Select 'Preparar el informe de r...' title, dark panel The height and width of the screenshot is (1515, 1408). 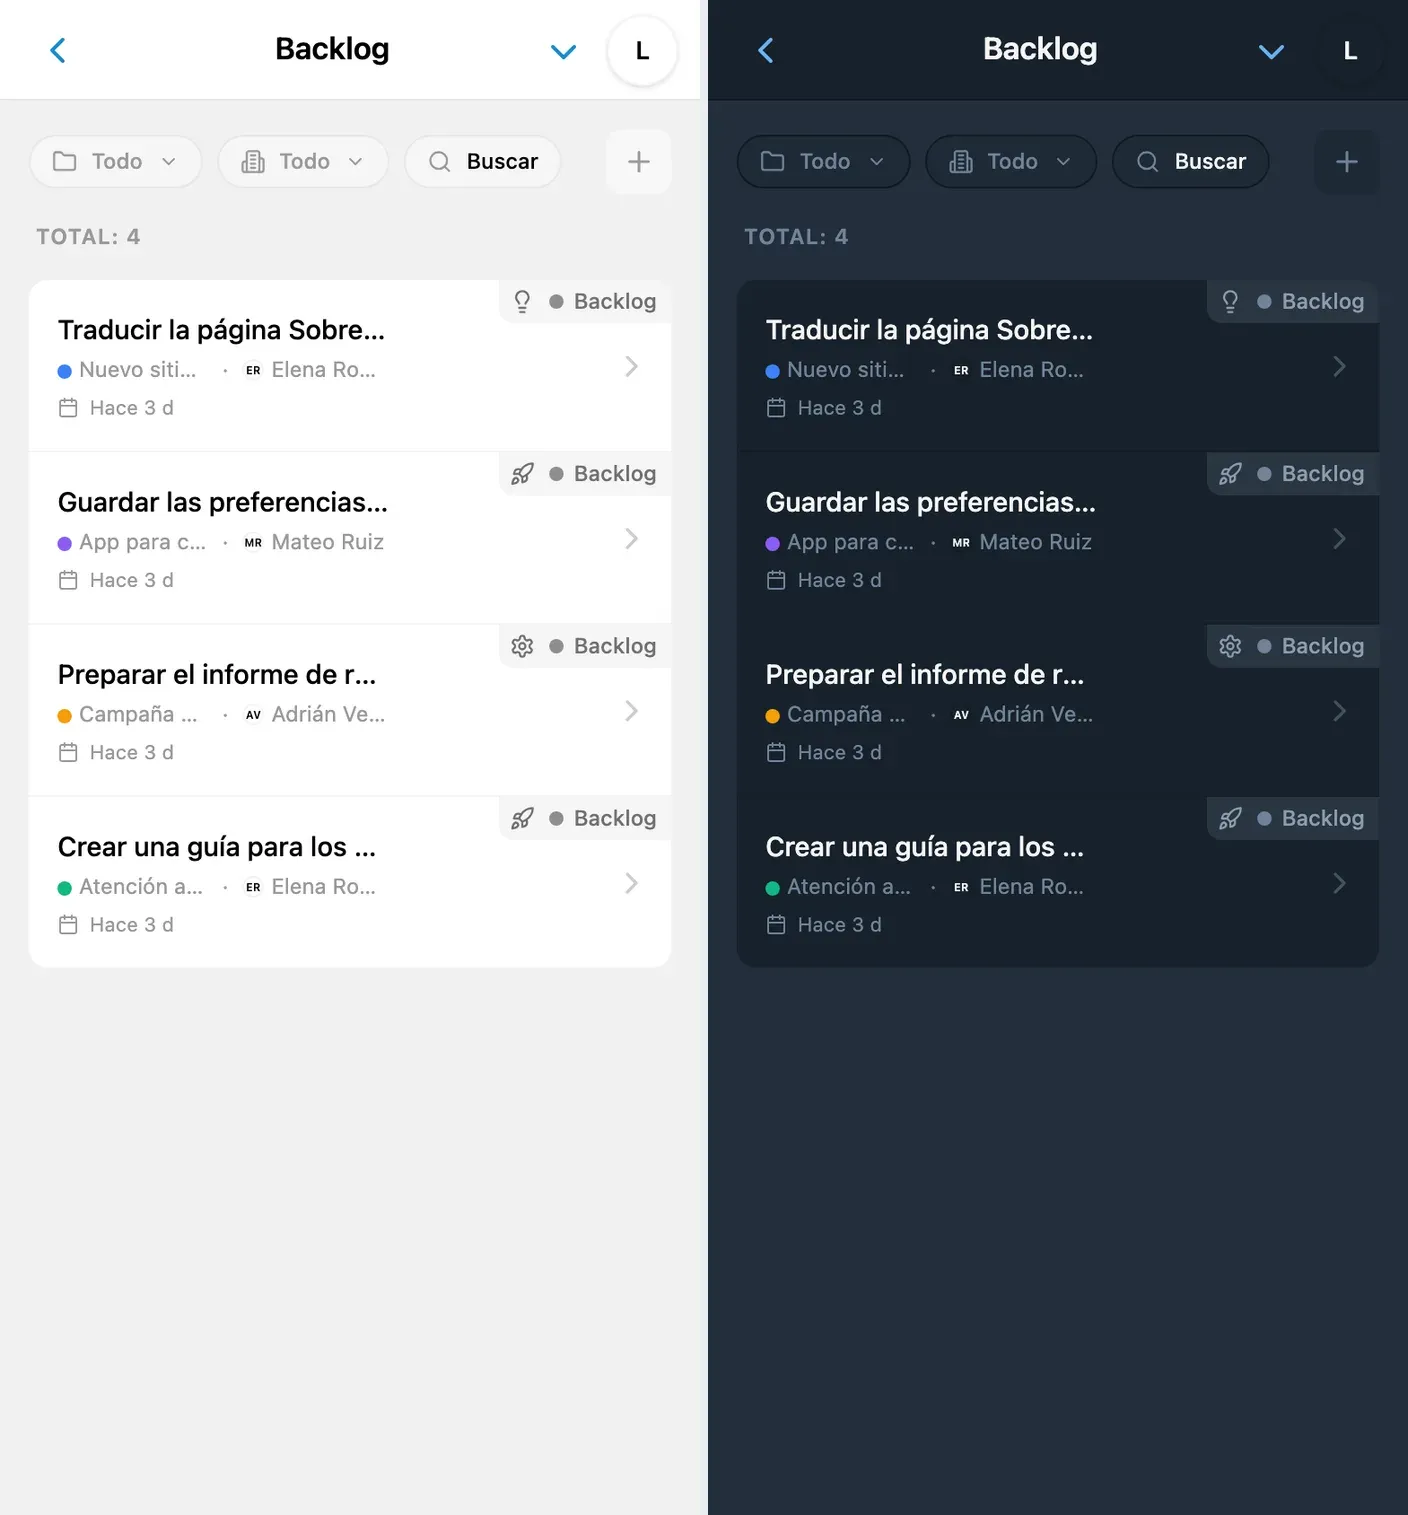(x=925, y=675)
